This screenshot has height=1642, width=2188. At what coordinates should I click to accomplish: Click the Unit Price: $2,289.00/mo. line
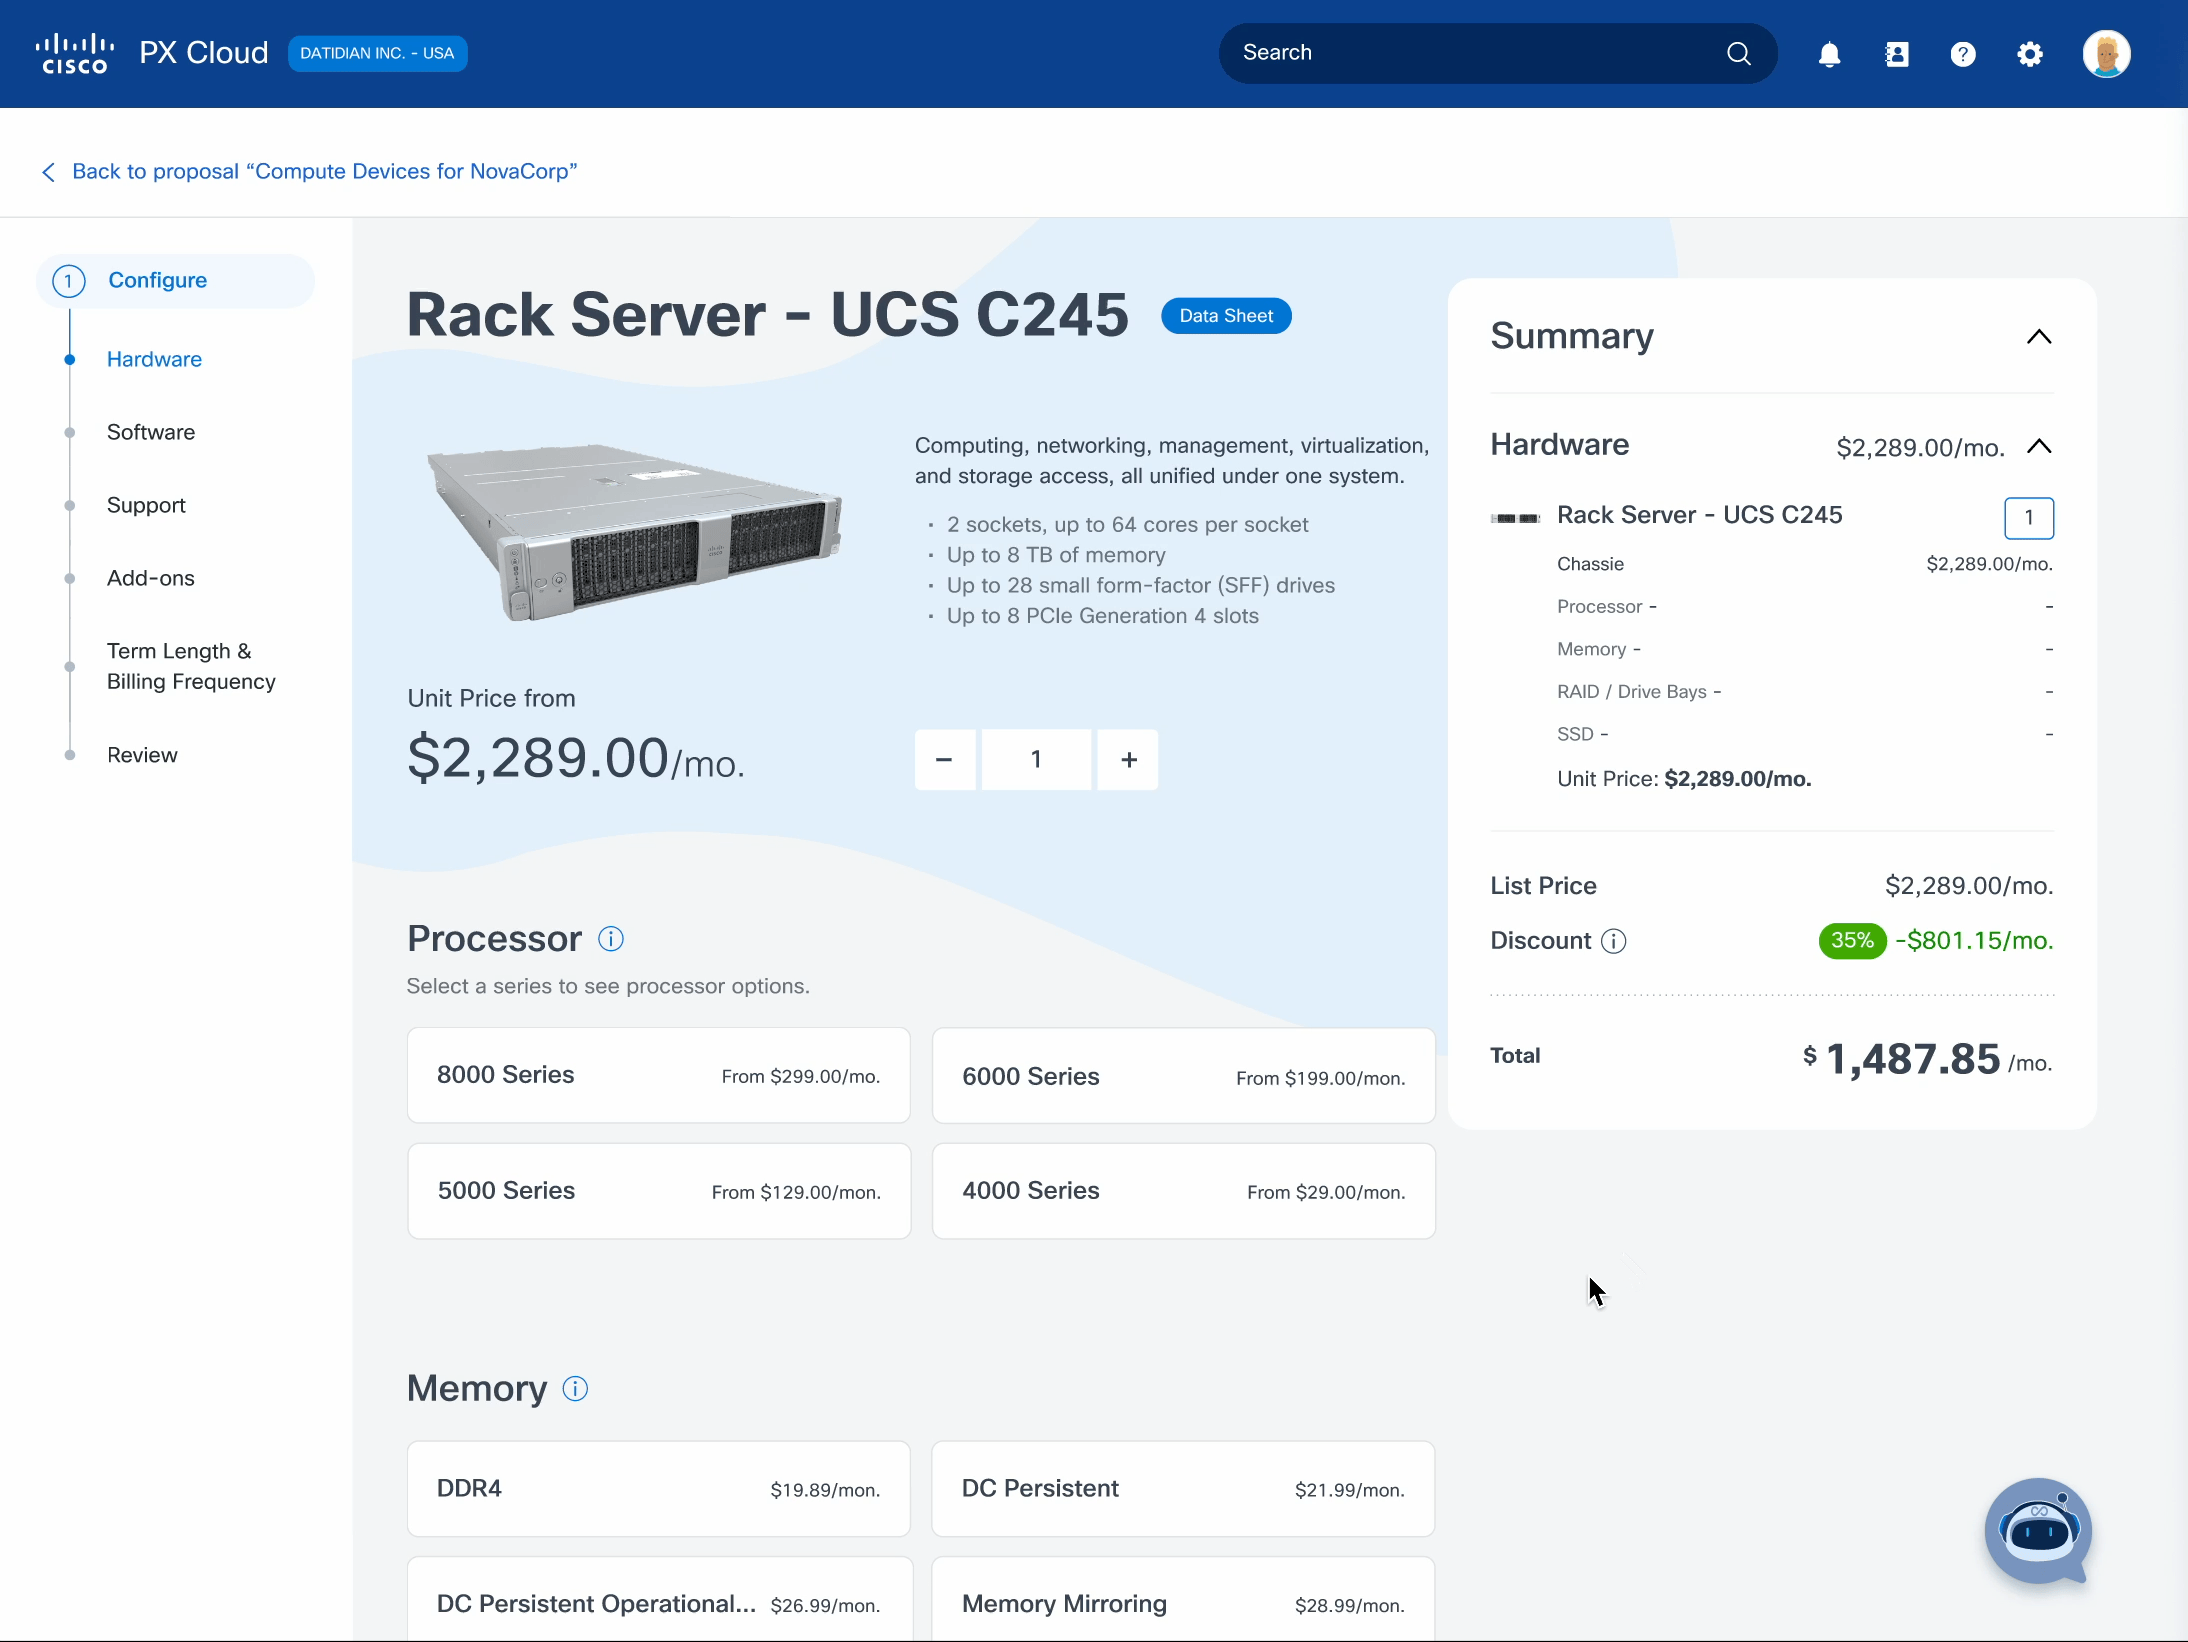pyautogui.click(x=1684, y=779)
